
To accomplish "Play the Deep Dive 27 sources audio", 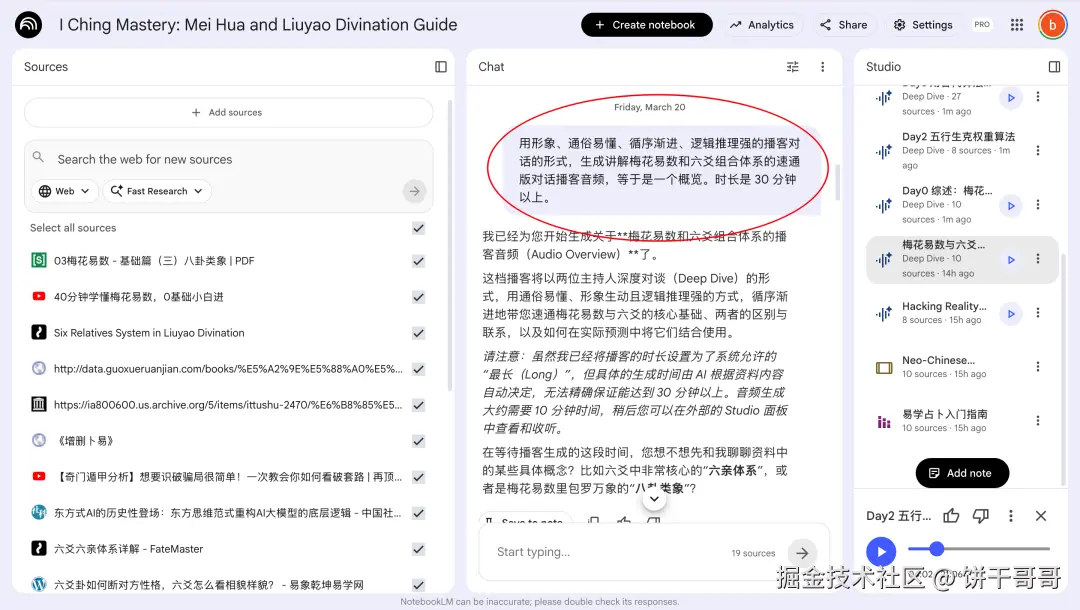I will tap(1010, 98).
